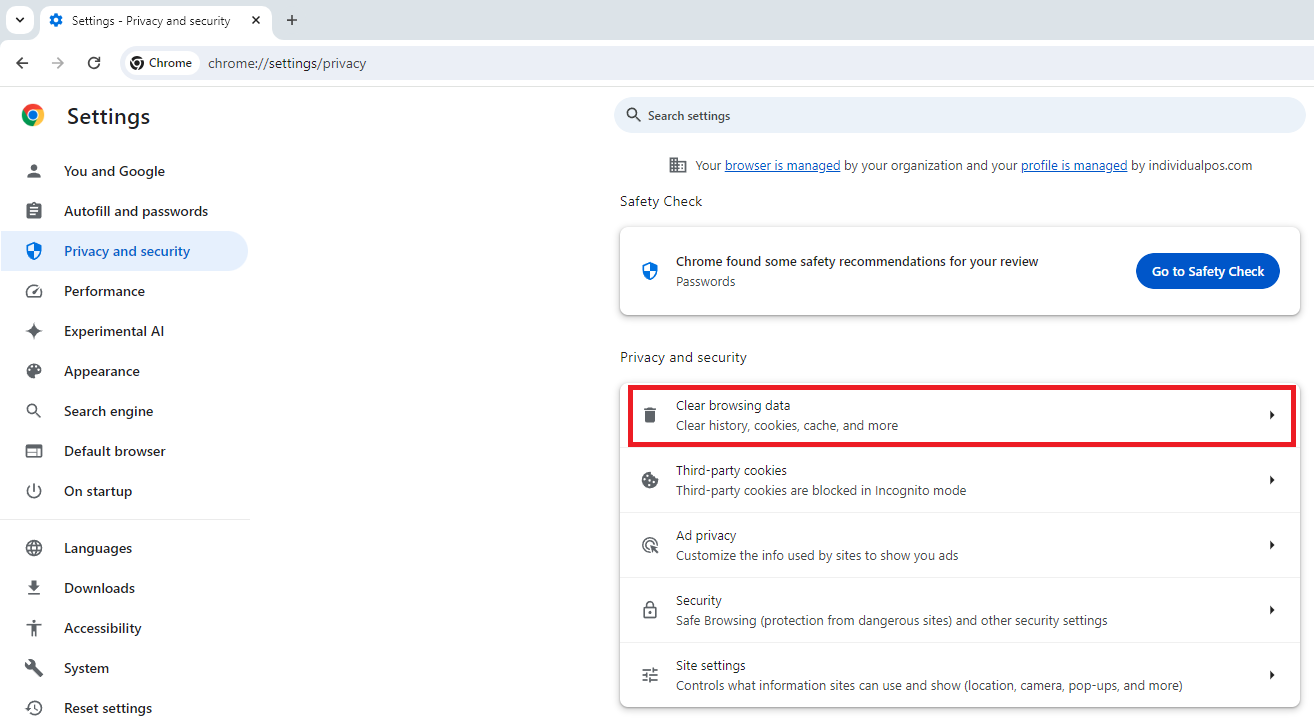Expand Security with its arrow

[x=1272, y=610]
